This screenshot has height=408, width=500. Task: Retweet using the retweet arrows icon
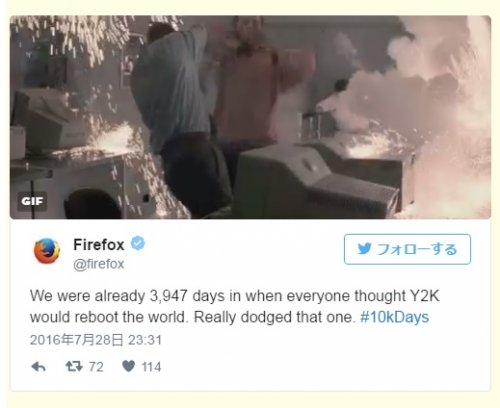click(74, 367)
